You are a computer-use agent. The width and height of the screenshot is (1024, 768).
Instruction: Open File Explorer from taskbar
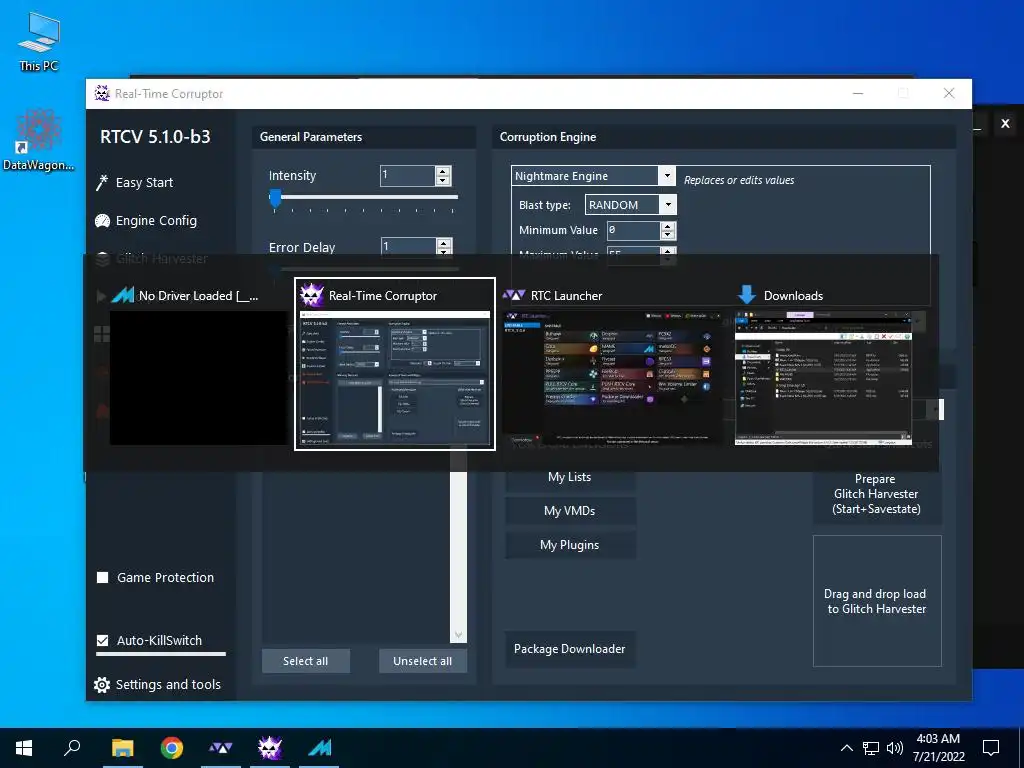122,748
